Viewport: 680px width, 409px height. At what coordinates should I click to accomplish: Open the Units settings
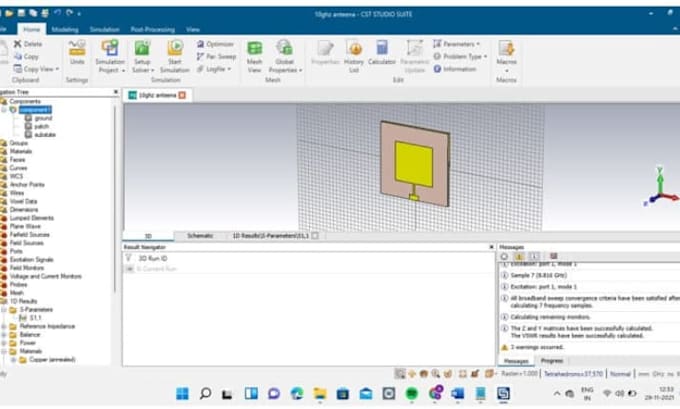click(x=77, y=52)
